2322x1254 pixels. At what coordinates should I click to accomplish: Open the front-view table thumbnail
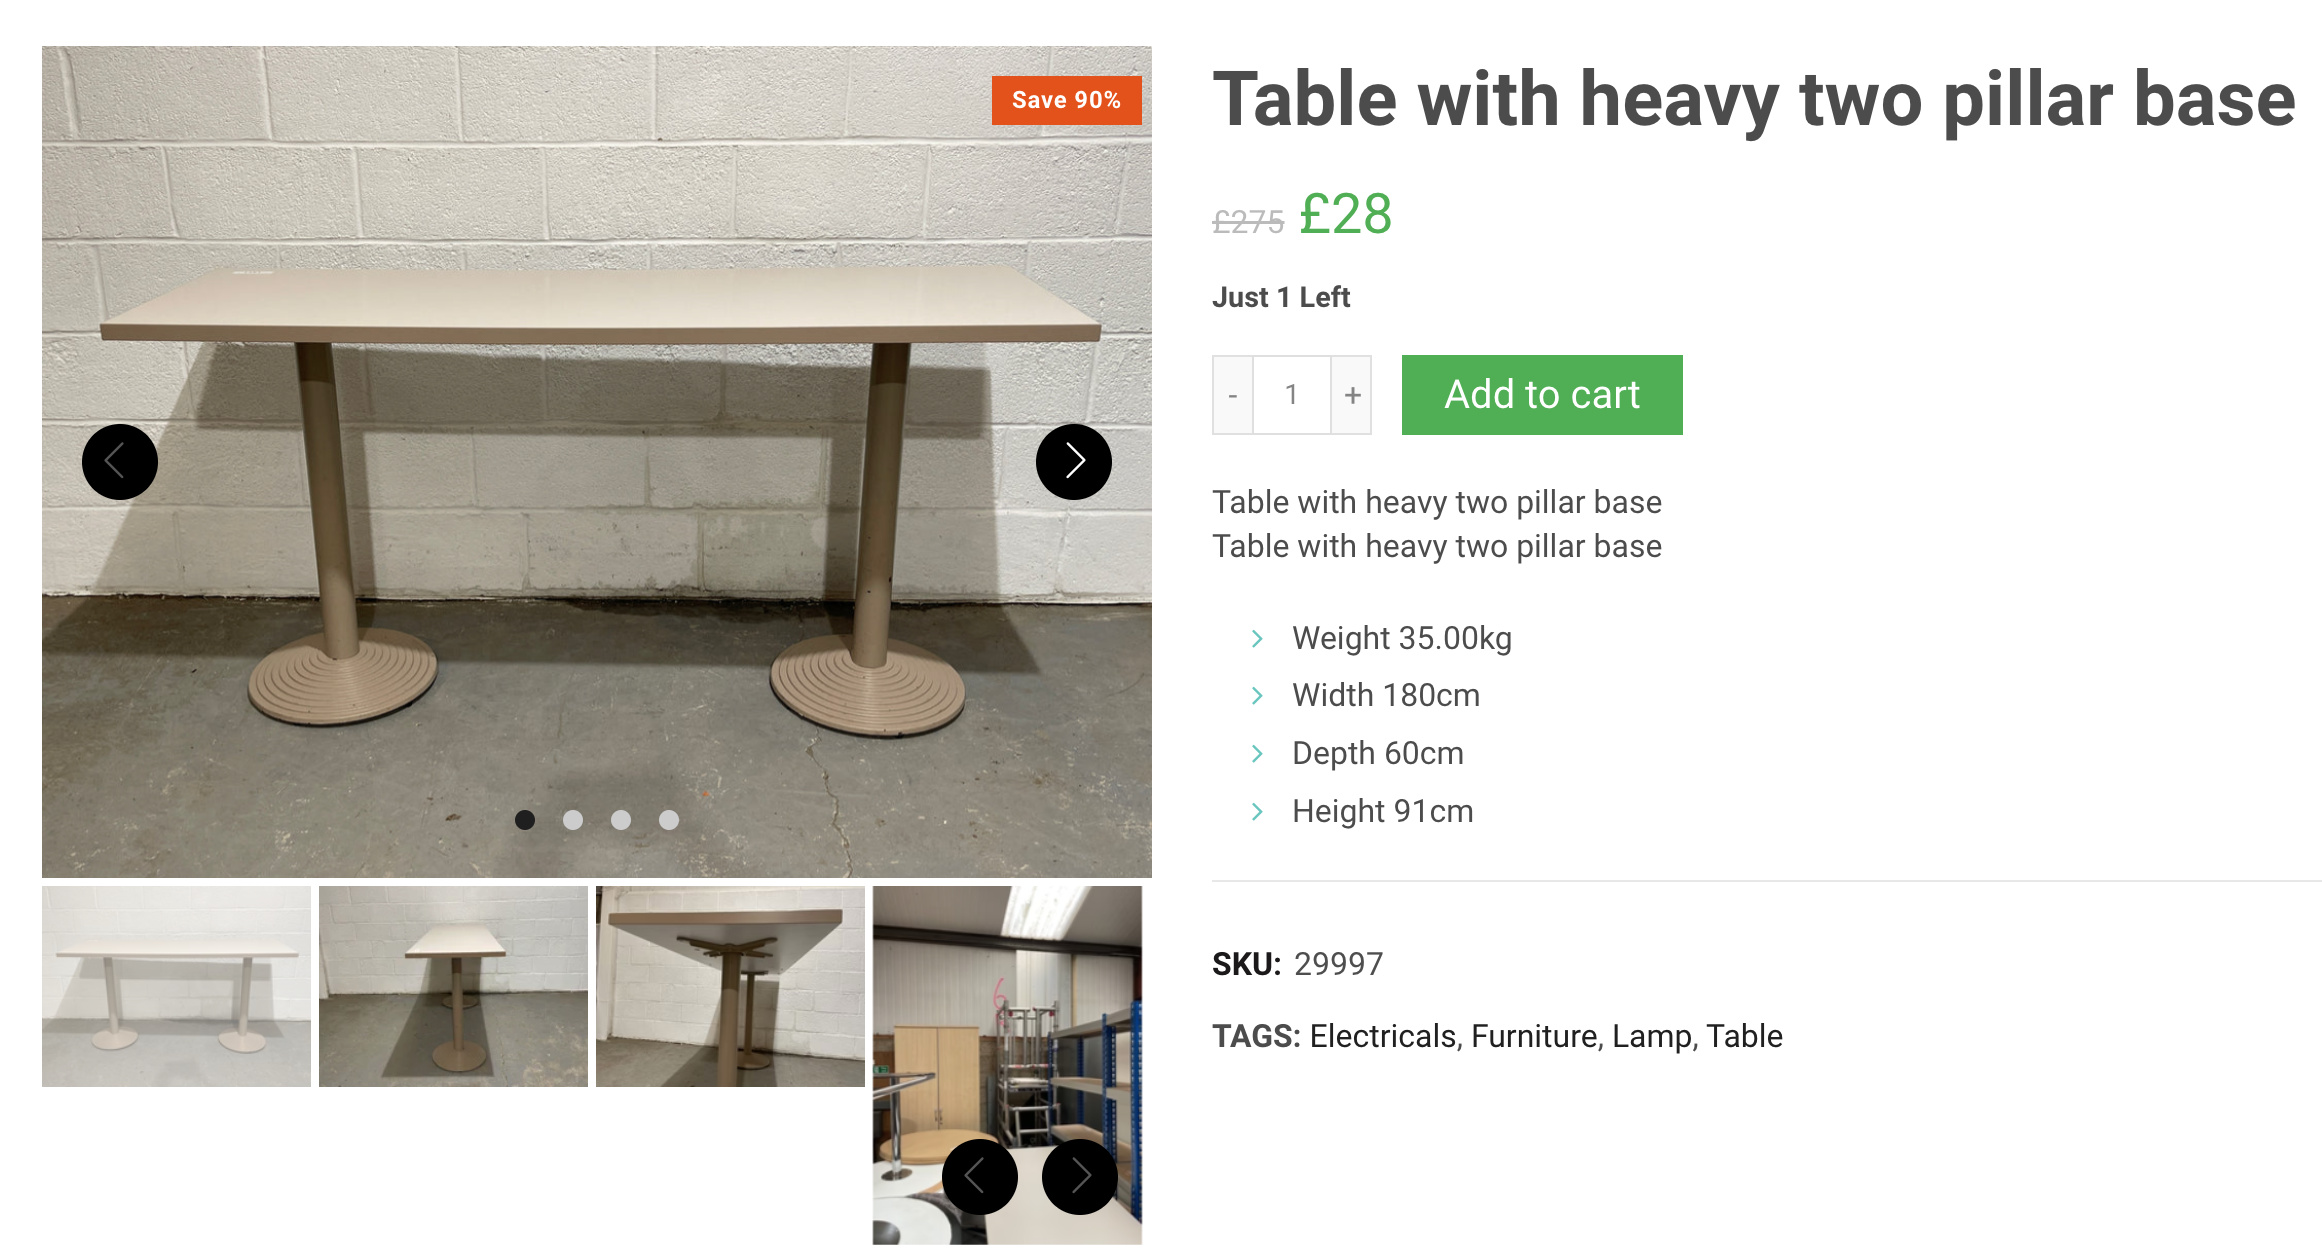(x=176, y=986)
